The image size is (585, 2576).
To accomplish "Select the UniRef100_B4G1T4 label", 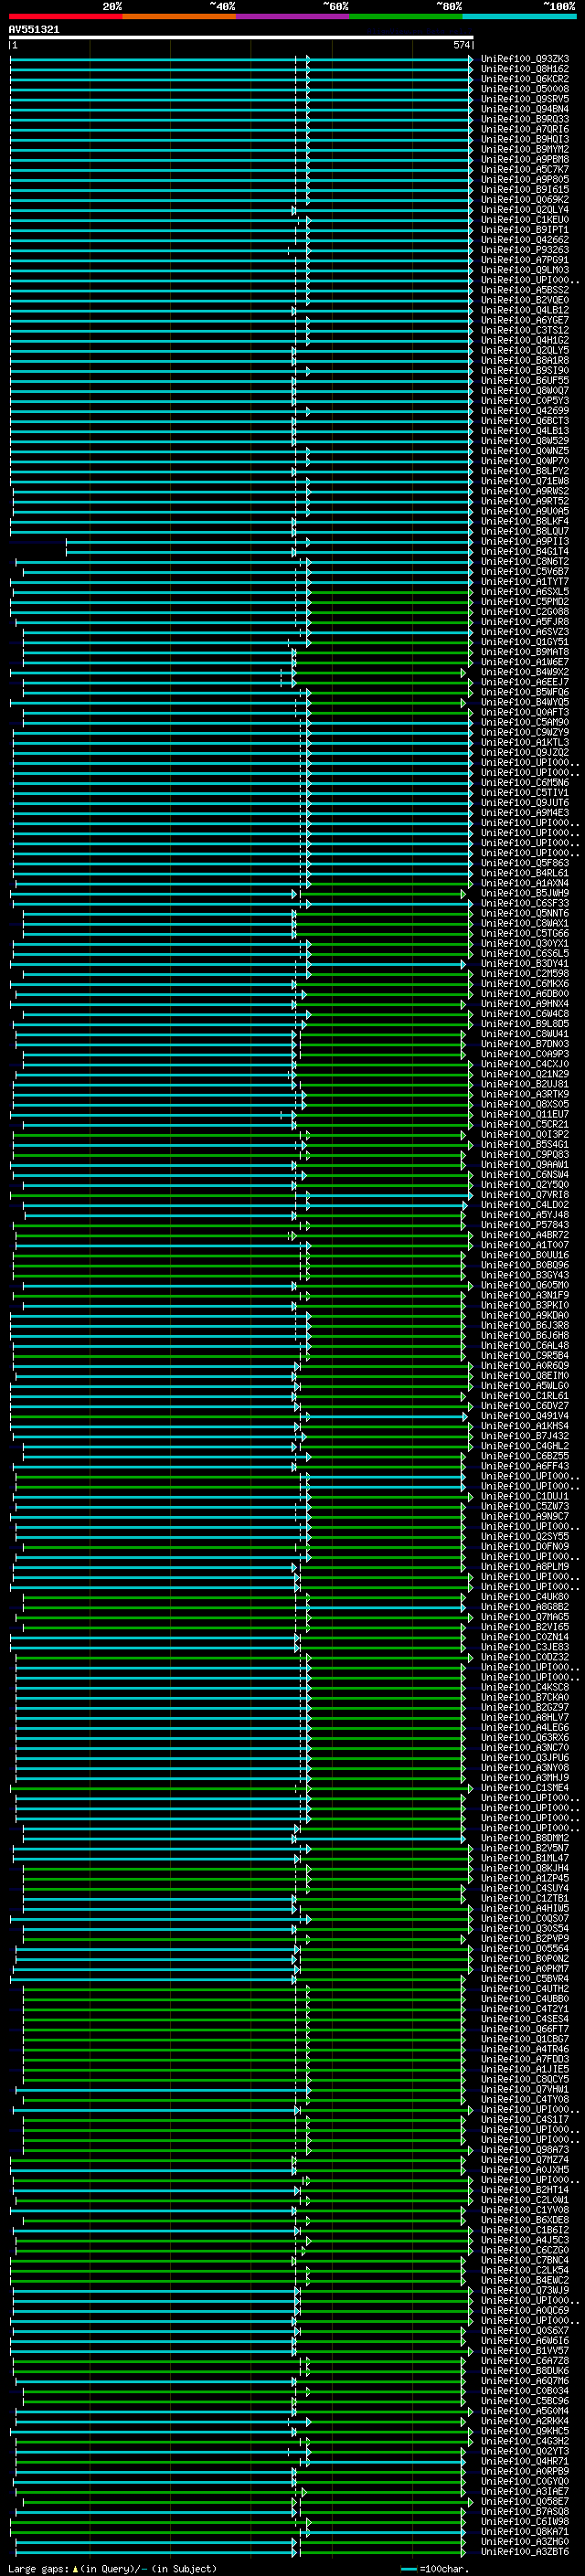I will pos(525,552).
